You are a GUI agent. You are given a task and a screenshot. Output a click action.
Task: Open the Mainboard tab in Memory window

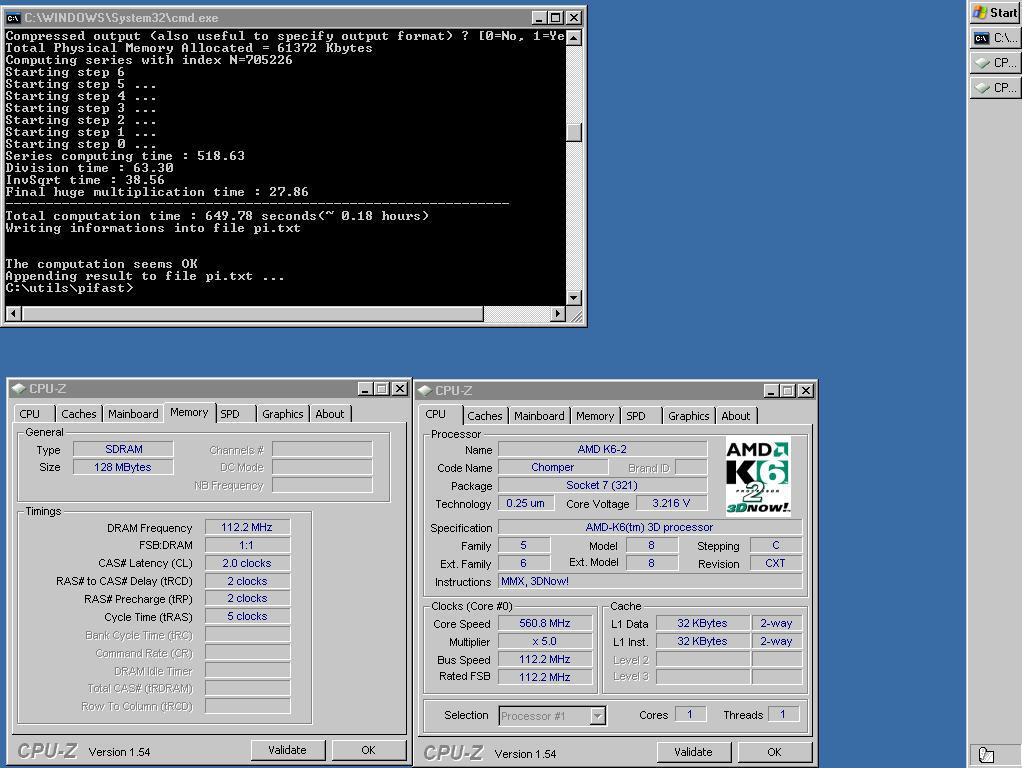coord(133,414)
